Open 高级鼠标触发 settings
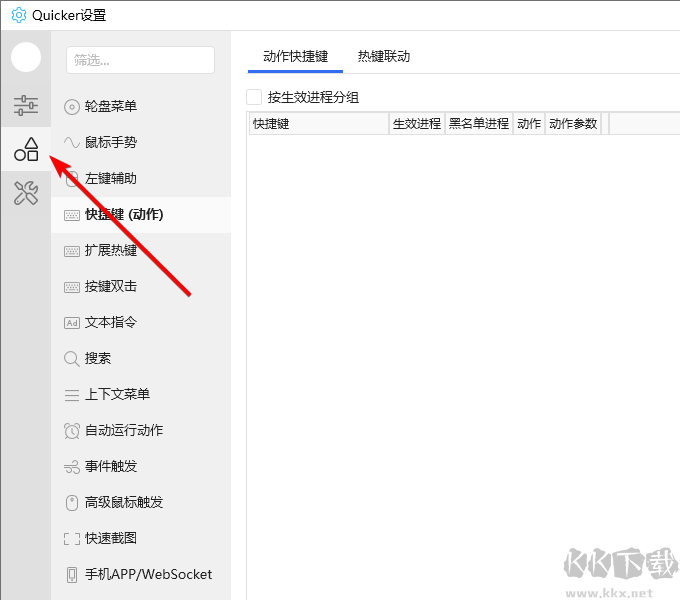 coord(141,502)
